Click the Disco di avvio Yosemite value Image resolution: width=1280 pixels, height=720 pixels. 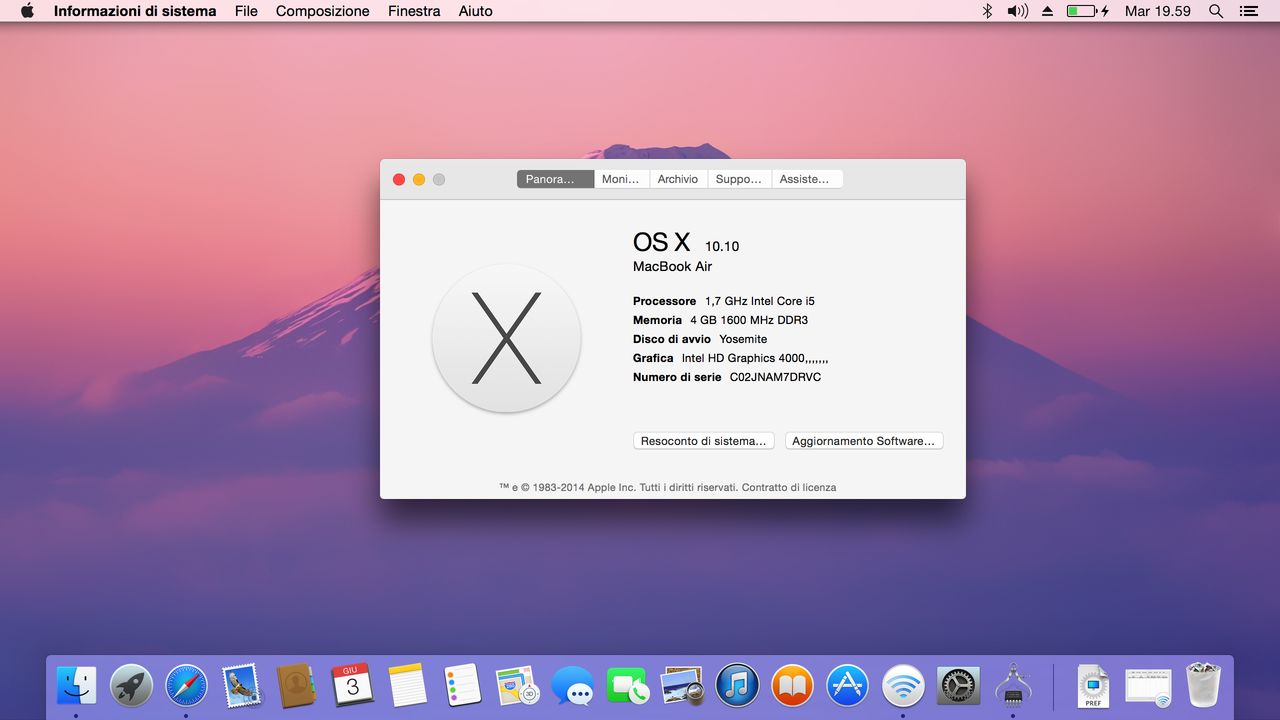(743, 339)
